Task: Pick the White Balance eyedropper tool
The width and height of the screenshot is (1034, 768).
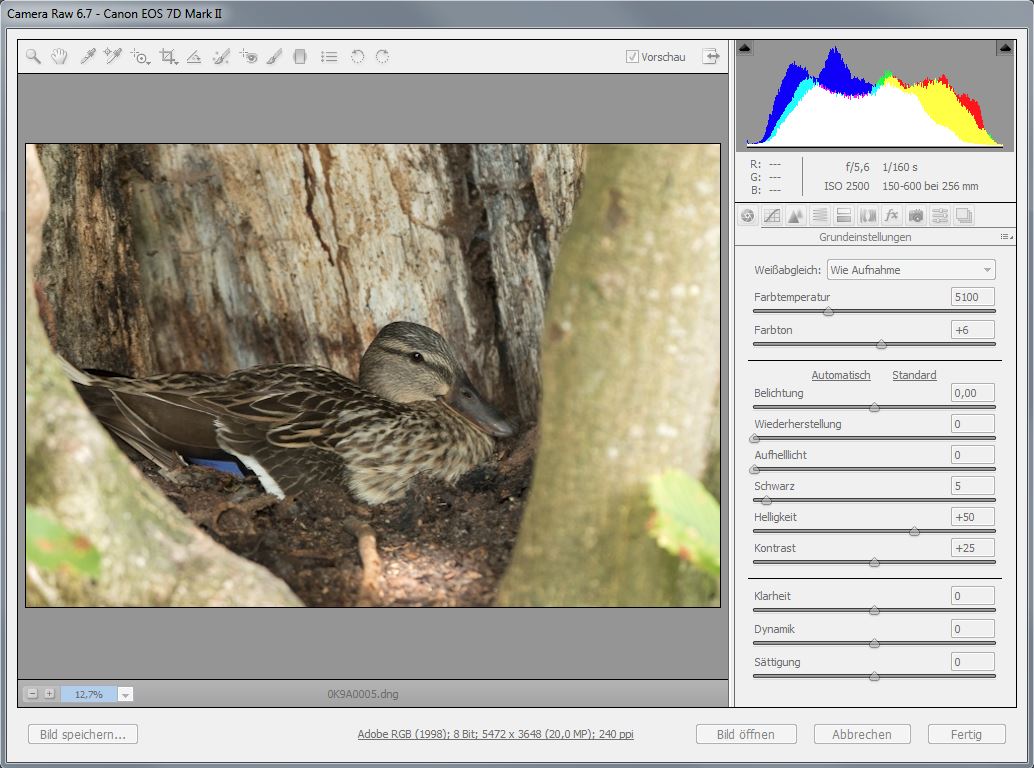Action: coord(87,57)
